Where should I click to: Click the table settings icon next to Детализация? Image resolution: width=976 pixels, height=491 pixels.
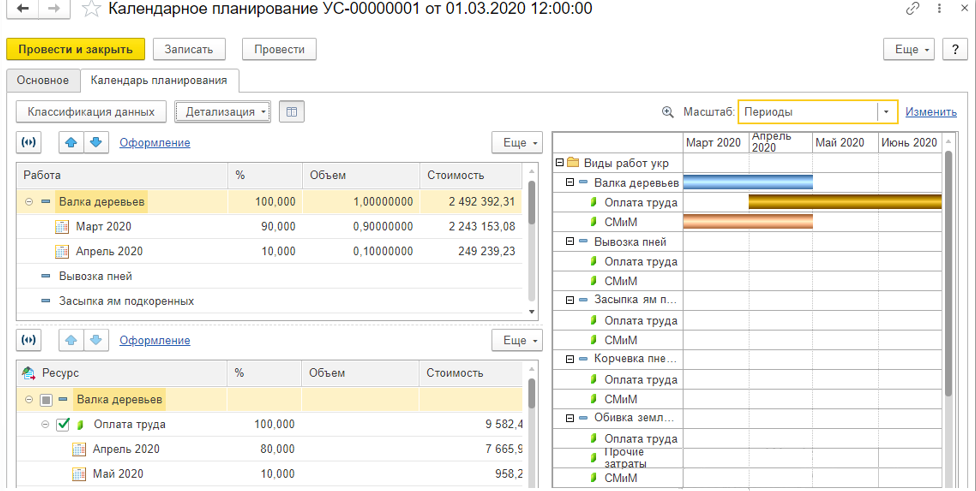click(x=291, y=112)
